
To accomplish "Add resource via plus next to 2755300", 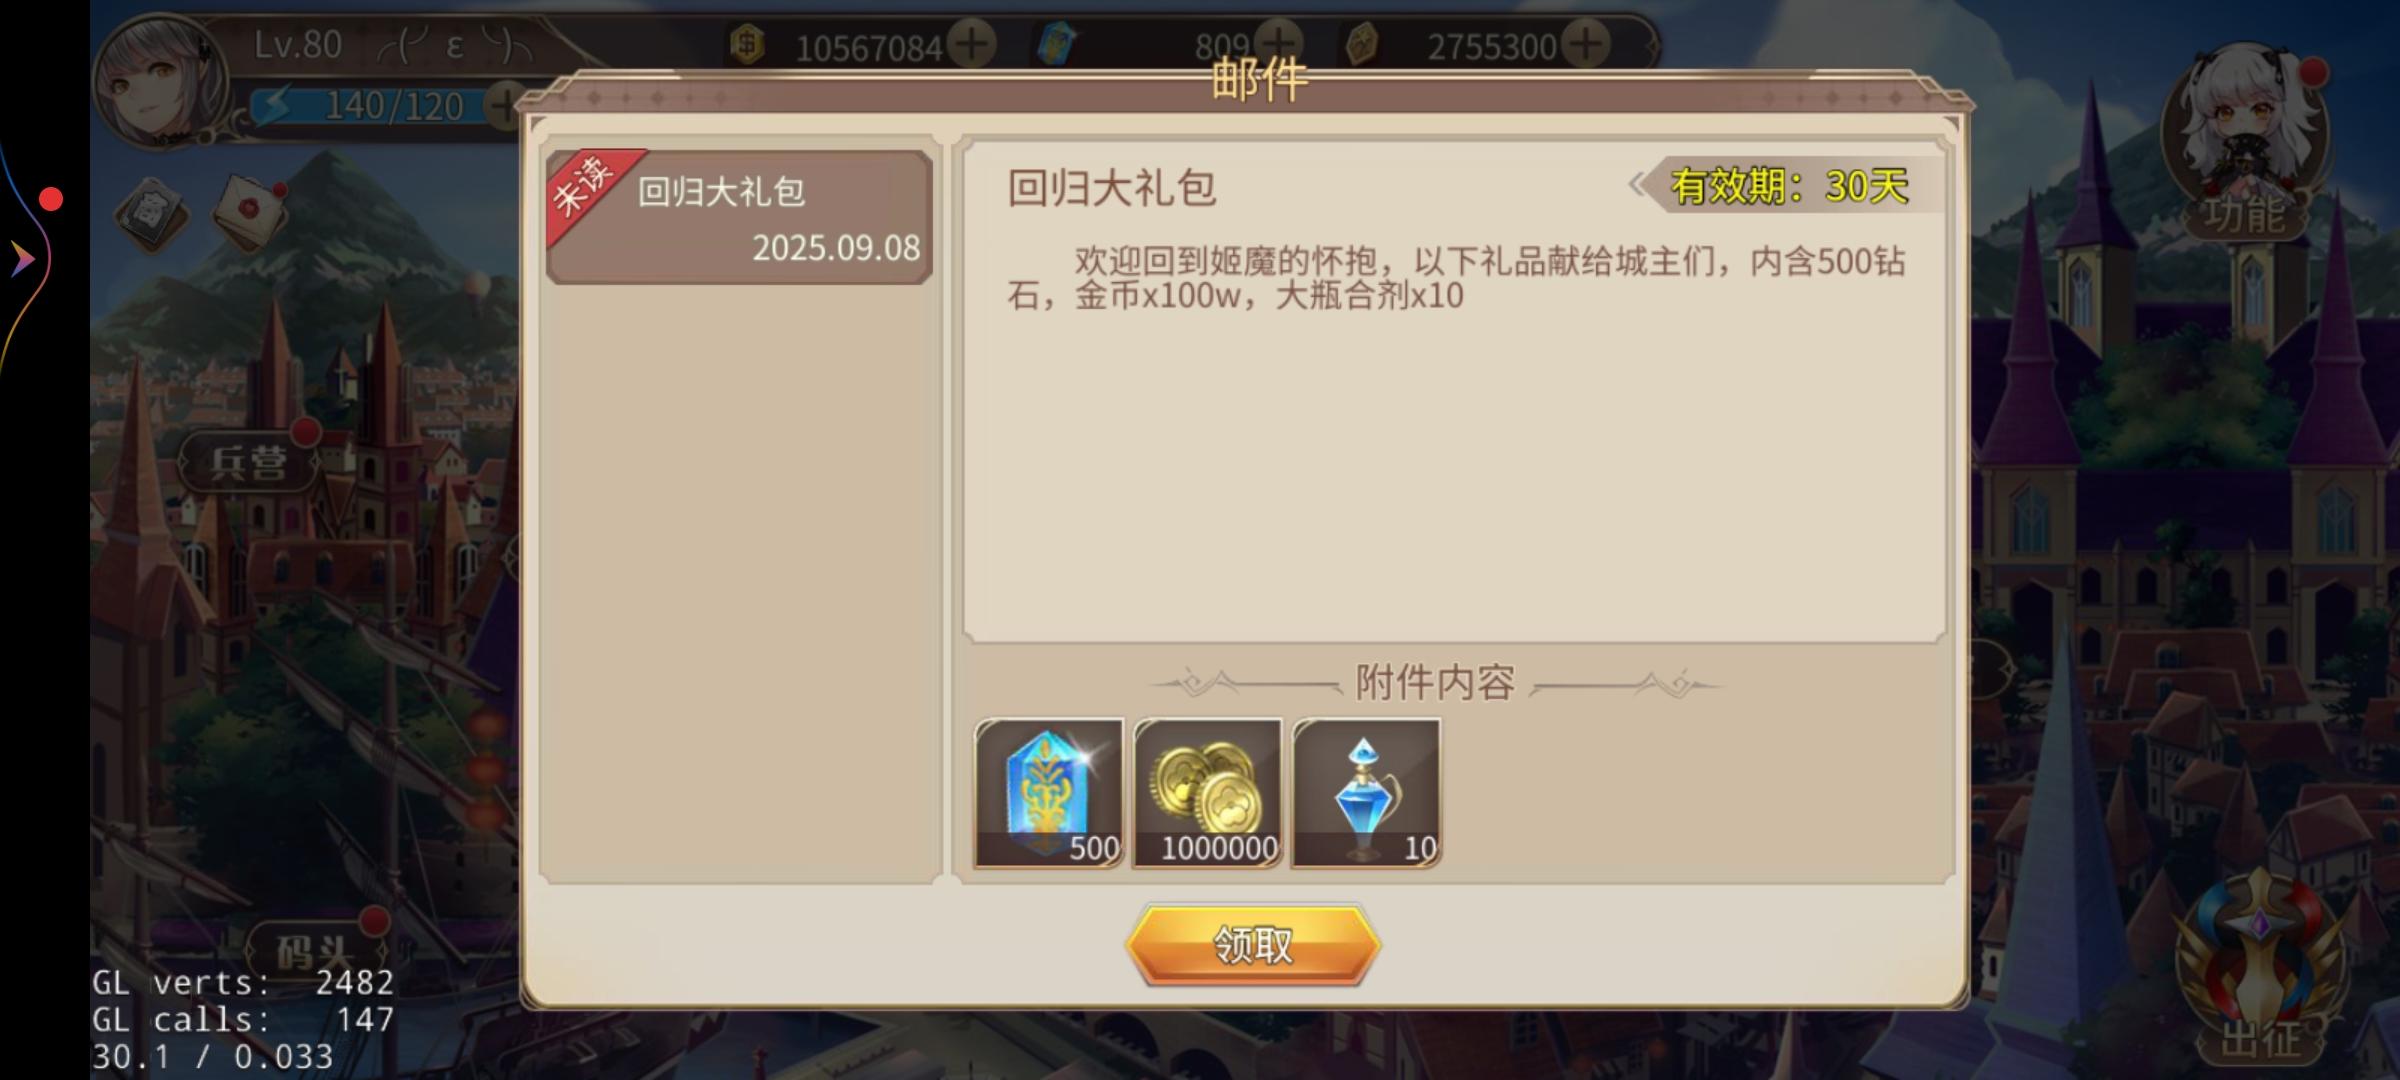I will coord(1585,44).
